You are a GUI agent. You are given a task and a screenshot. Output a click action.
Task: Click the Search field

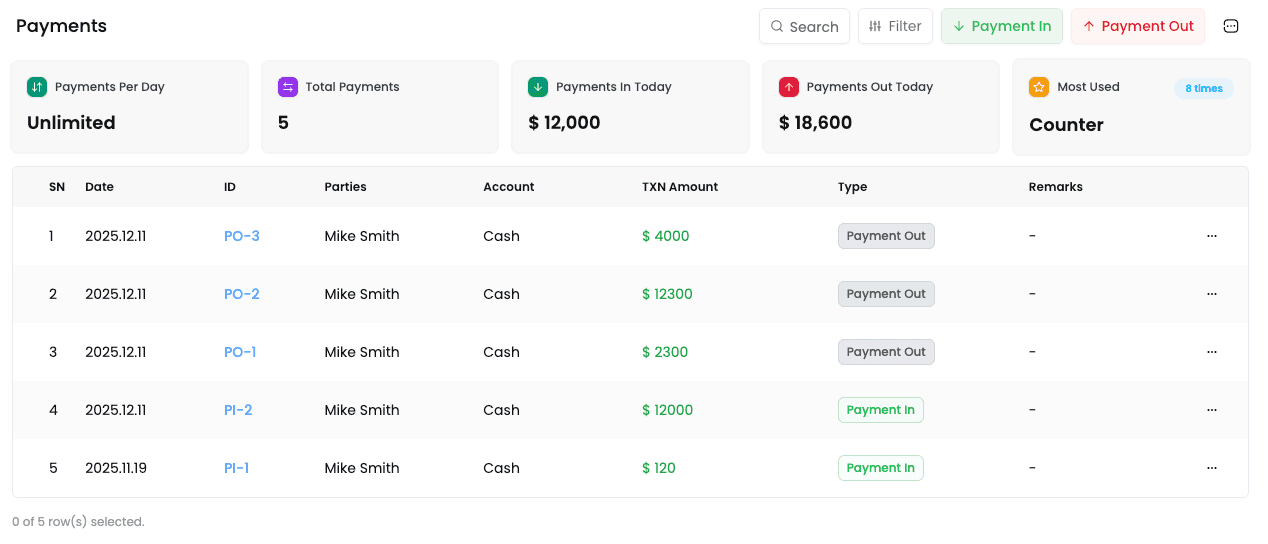click(804, 26)
